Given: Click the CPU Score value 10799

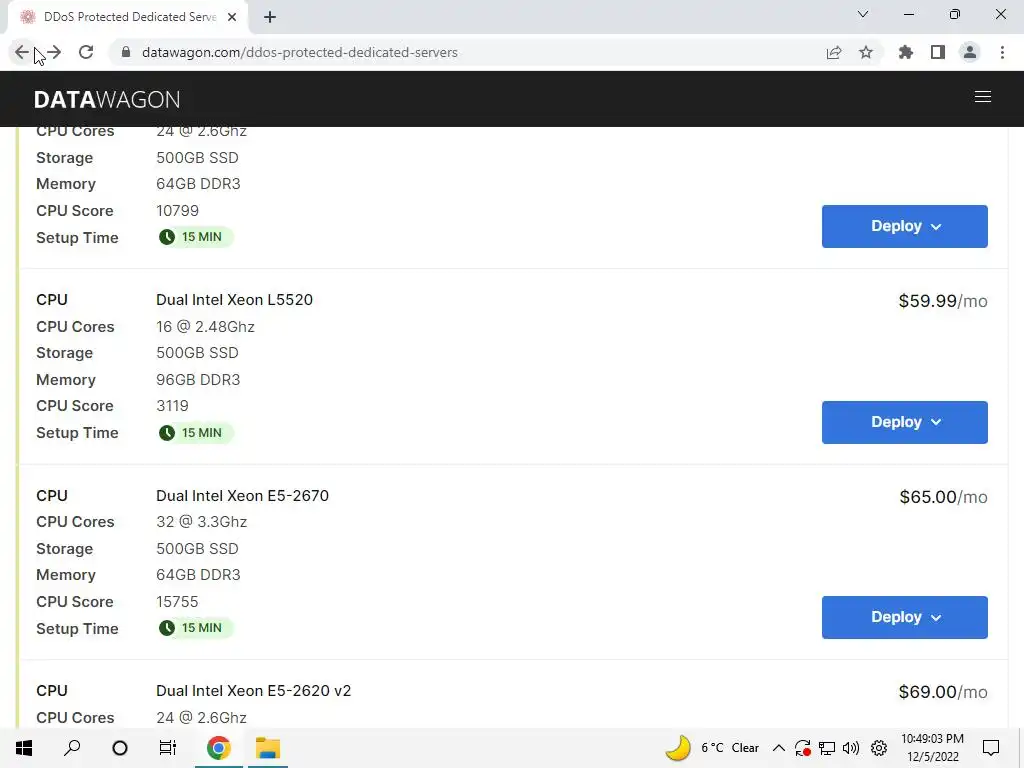Looking at the screenshot, I should [x=178, y=211].
